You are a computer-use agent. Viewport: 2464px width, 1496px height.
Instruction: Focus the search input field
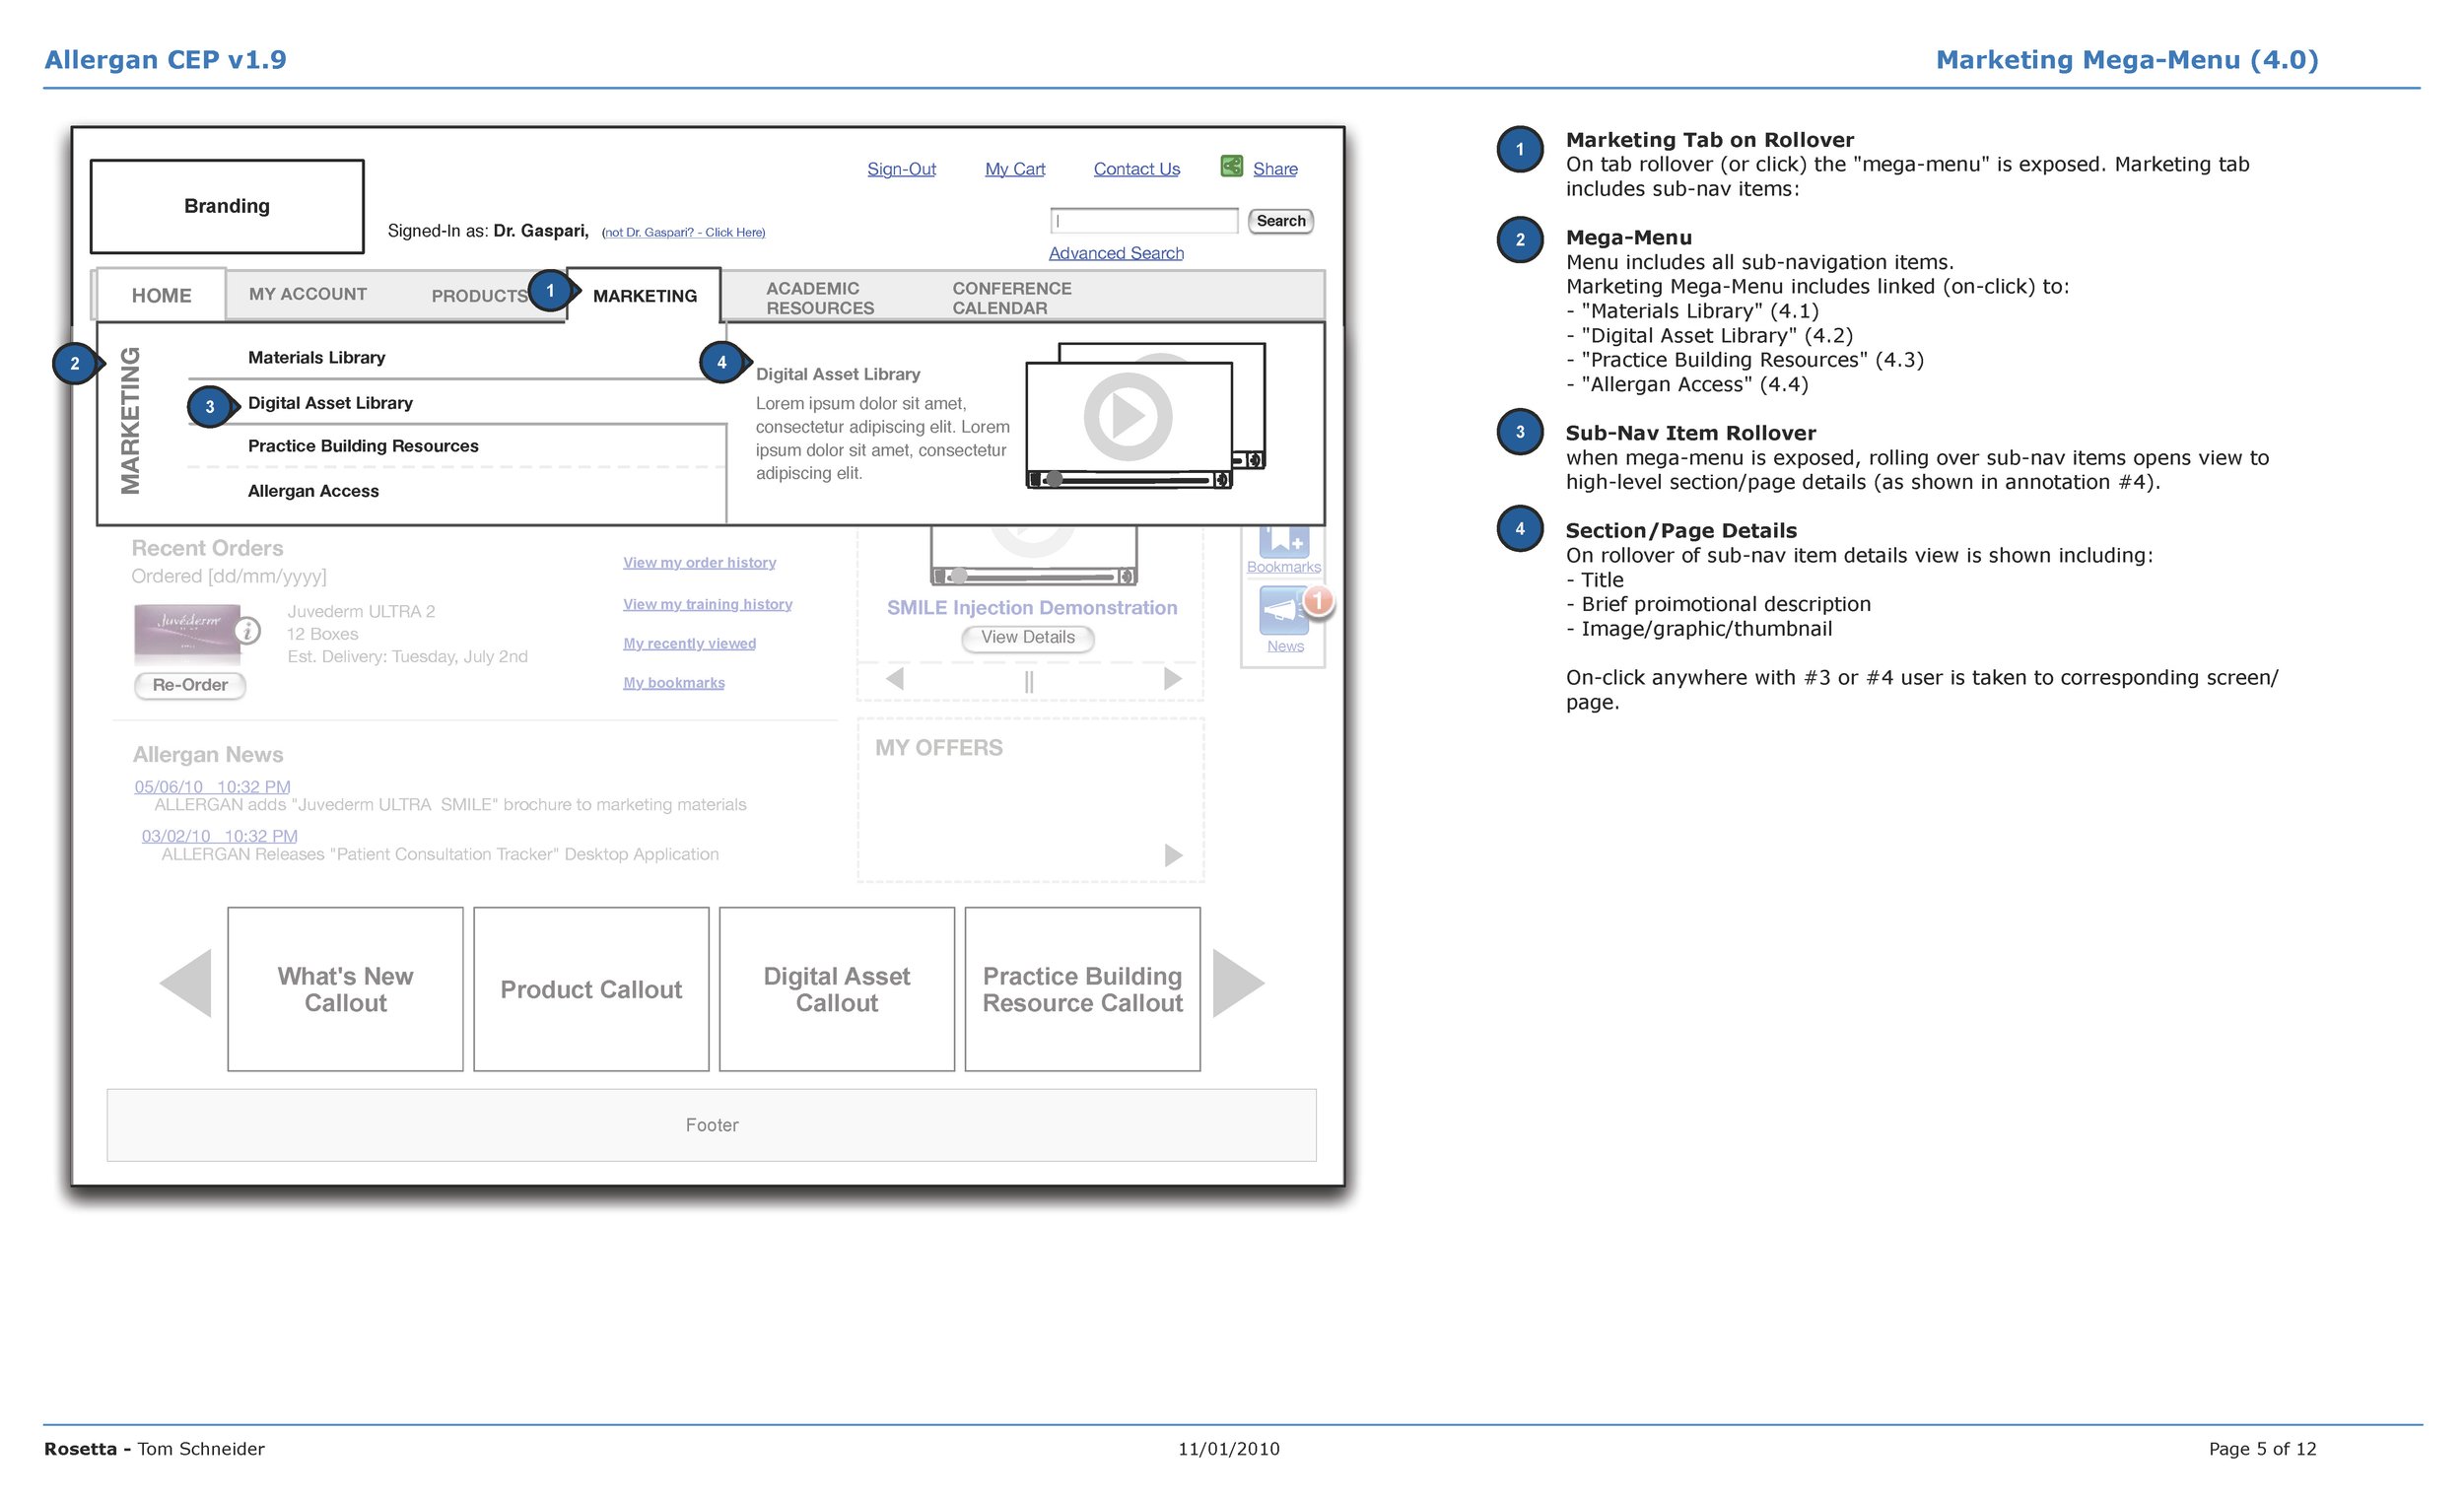pos(1144,220)
